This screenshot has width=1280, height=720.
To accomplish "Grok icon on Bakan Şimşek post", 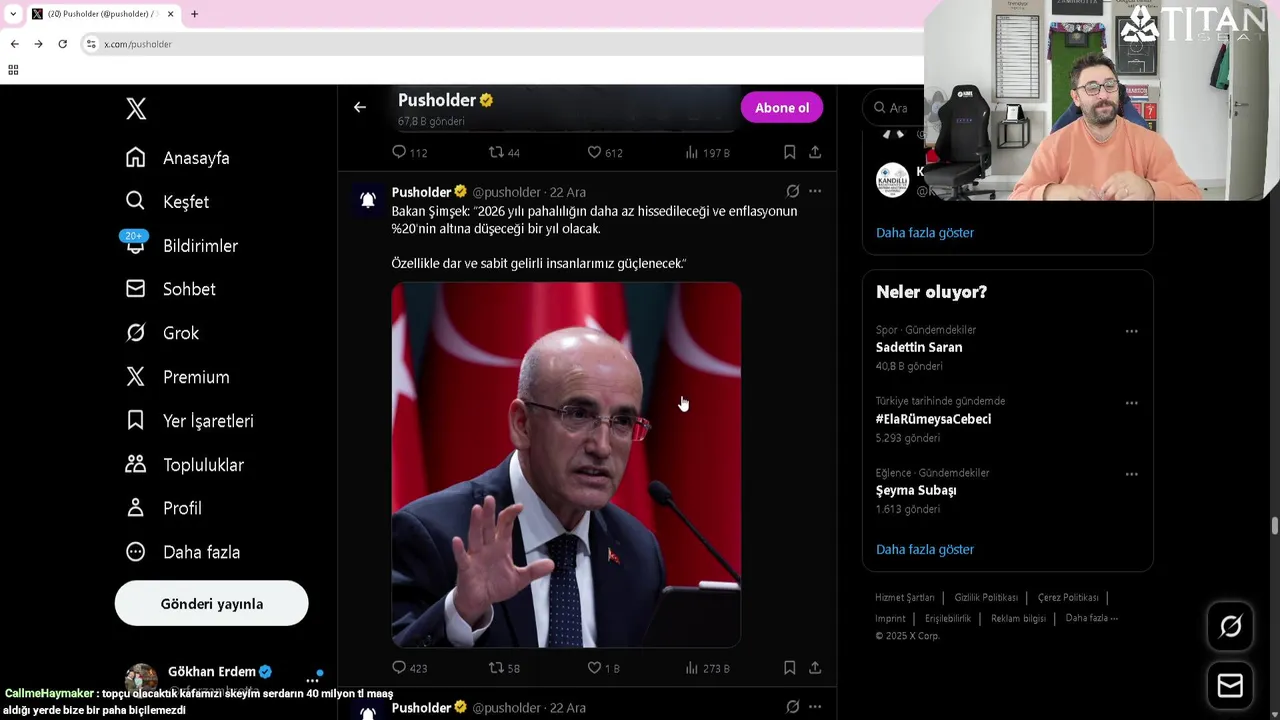I will click(x=792, y=191).
